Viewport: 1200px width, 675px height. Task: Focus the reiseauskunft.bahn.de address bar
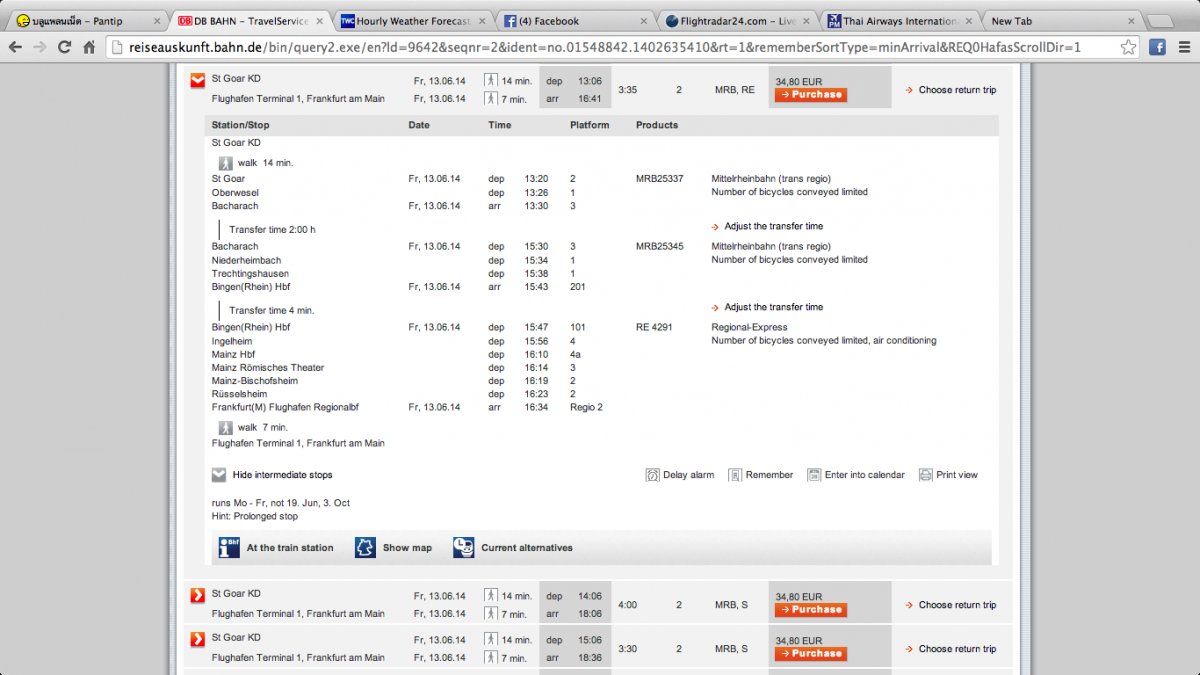(x=610, y=47)
